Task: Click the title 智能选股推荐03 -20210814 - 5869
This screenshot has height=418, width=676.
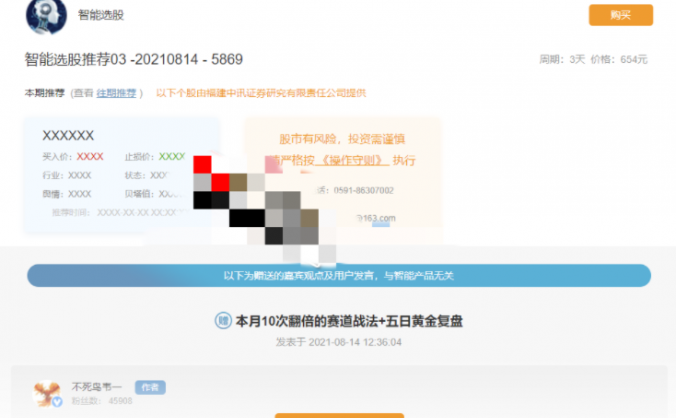Action: point(134,59)
